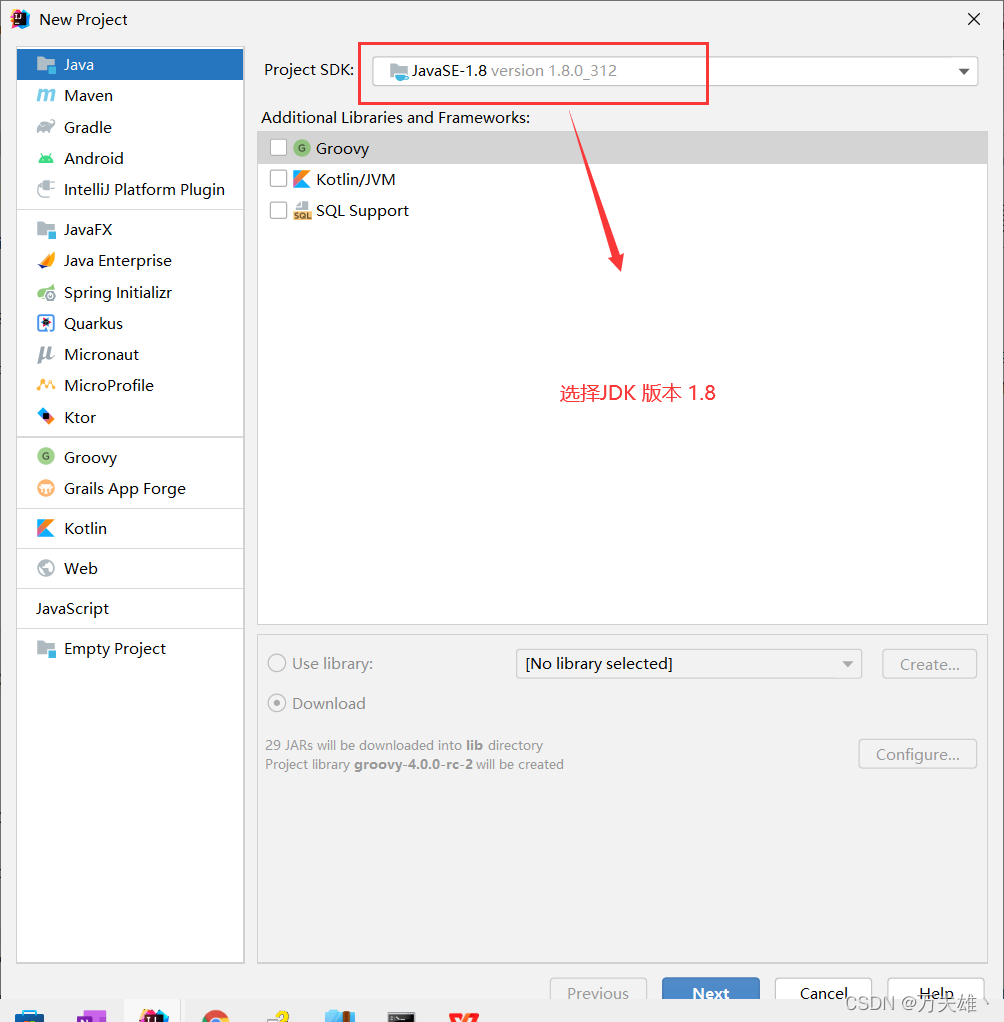Click the Java Enterprise icon
The height and width of the screenshot is (1022, 1004).
[46, 261]
